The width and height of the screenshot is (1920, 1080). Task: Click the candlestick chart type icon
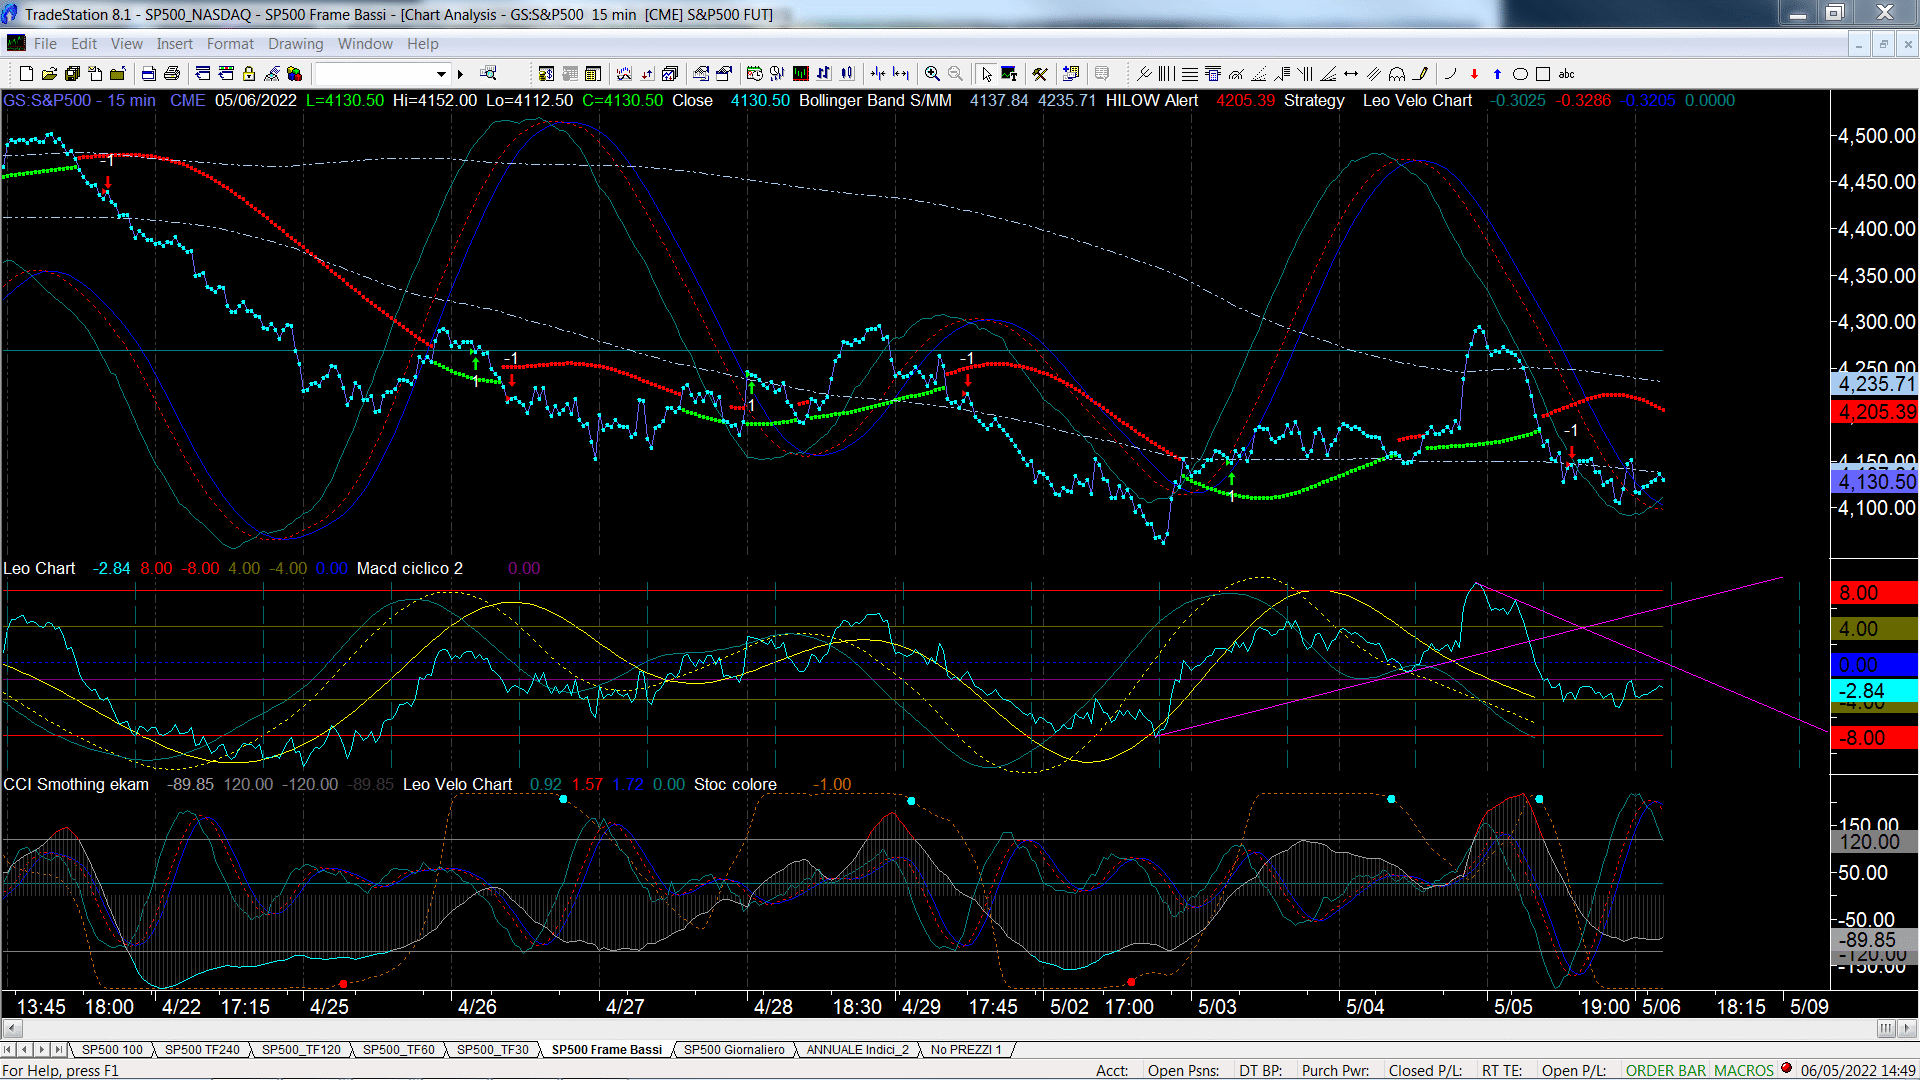[847, 73]
